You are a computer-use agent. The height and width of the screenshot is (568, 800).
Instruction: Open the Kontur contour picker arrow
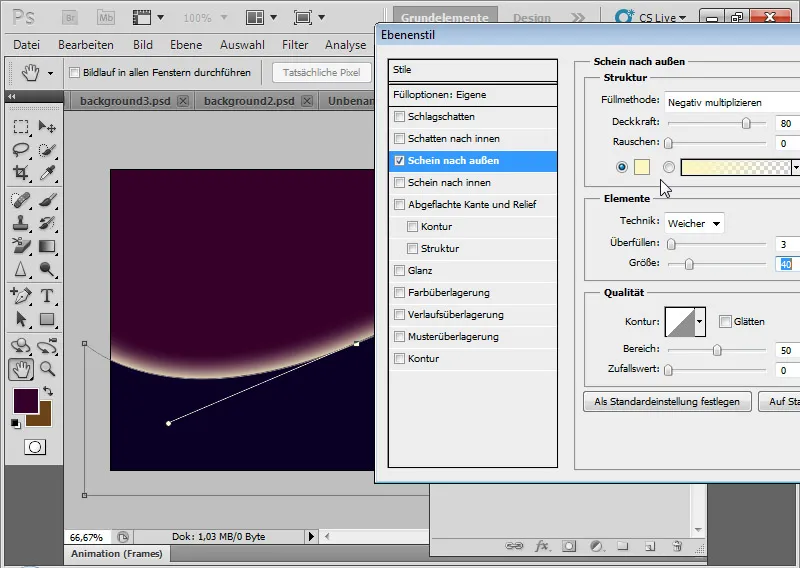pos(699,322)
